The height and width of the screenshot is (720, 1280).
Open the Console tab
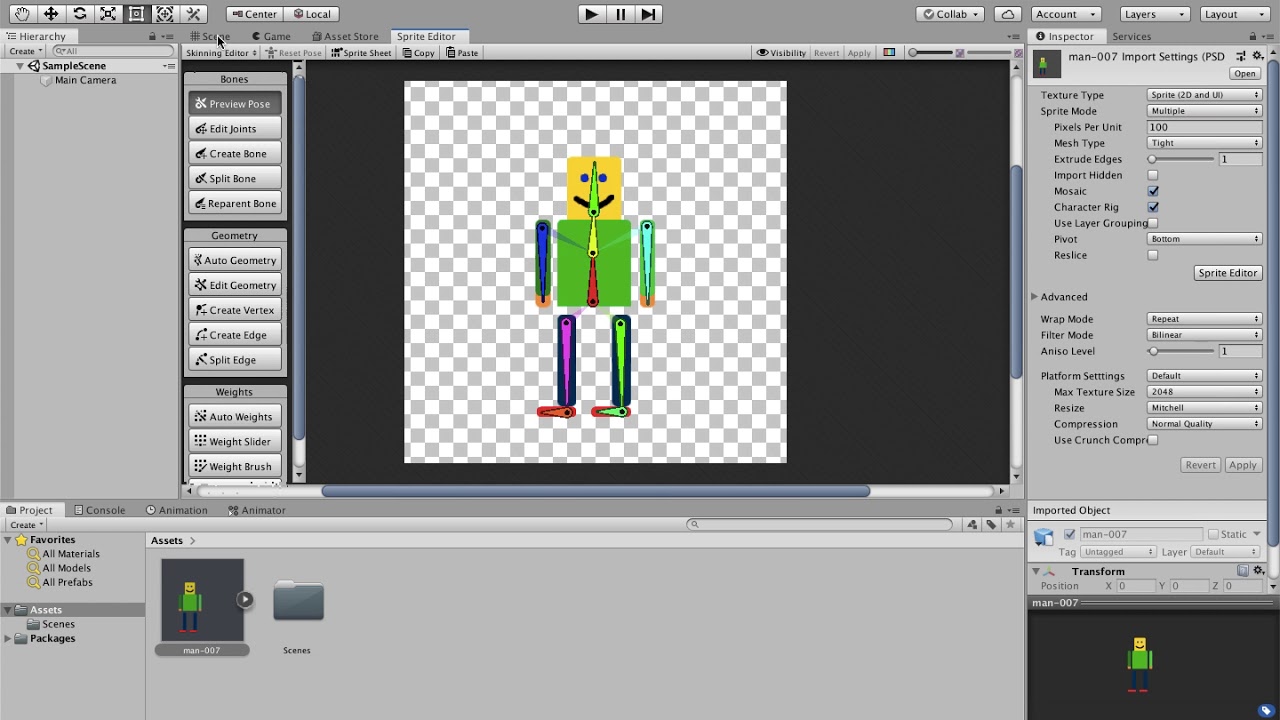(99, 510)
